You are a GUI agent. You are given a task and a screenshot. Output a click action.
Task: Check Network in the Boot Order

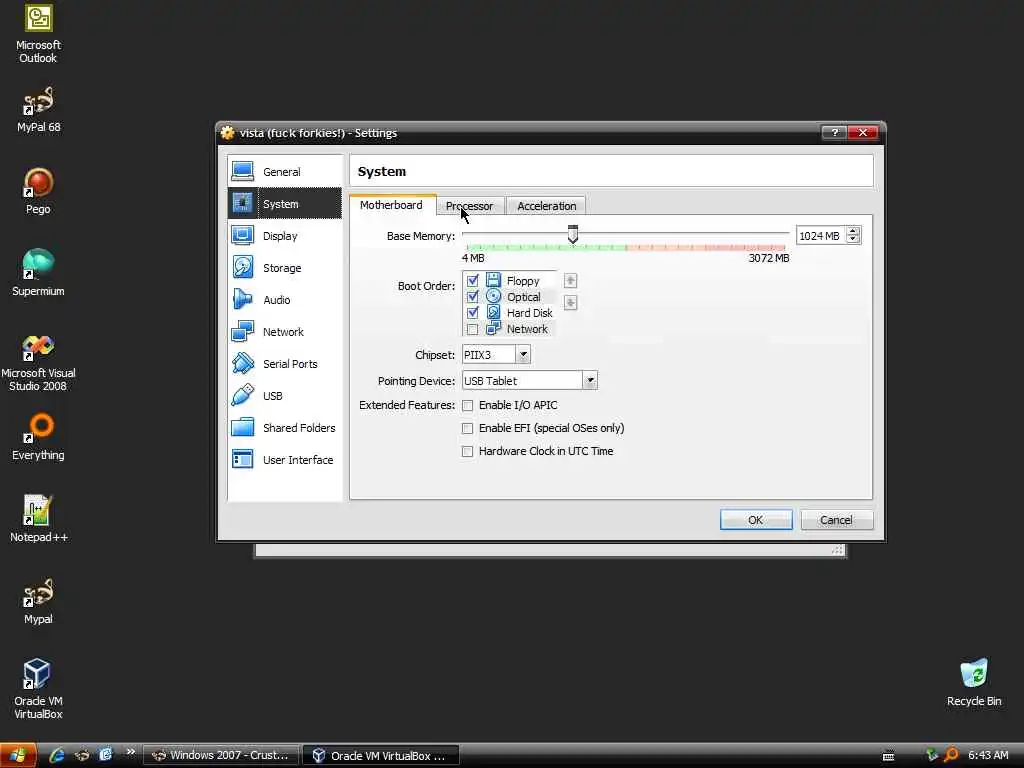(x=472, y=329)
